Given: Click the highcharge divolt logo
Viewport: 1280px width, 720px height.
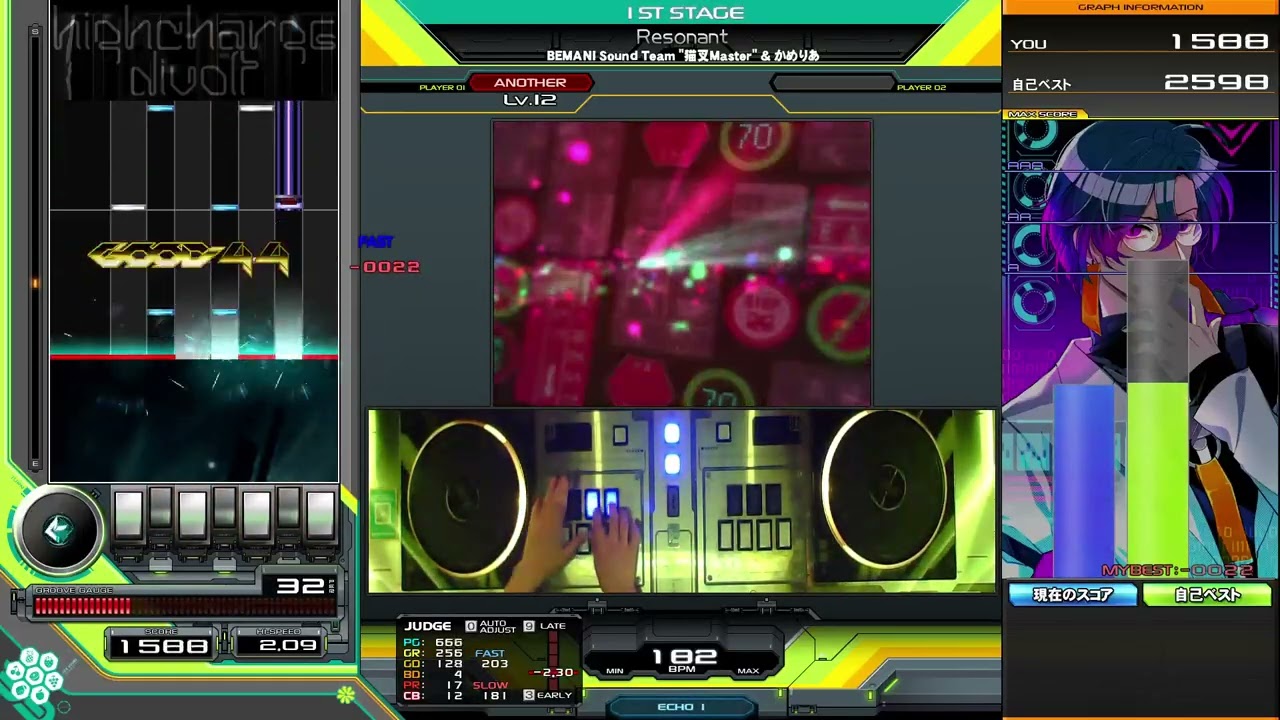Looking at the screenshot, I should point(194,55).
